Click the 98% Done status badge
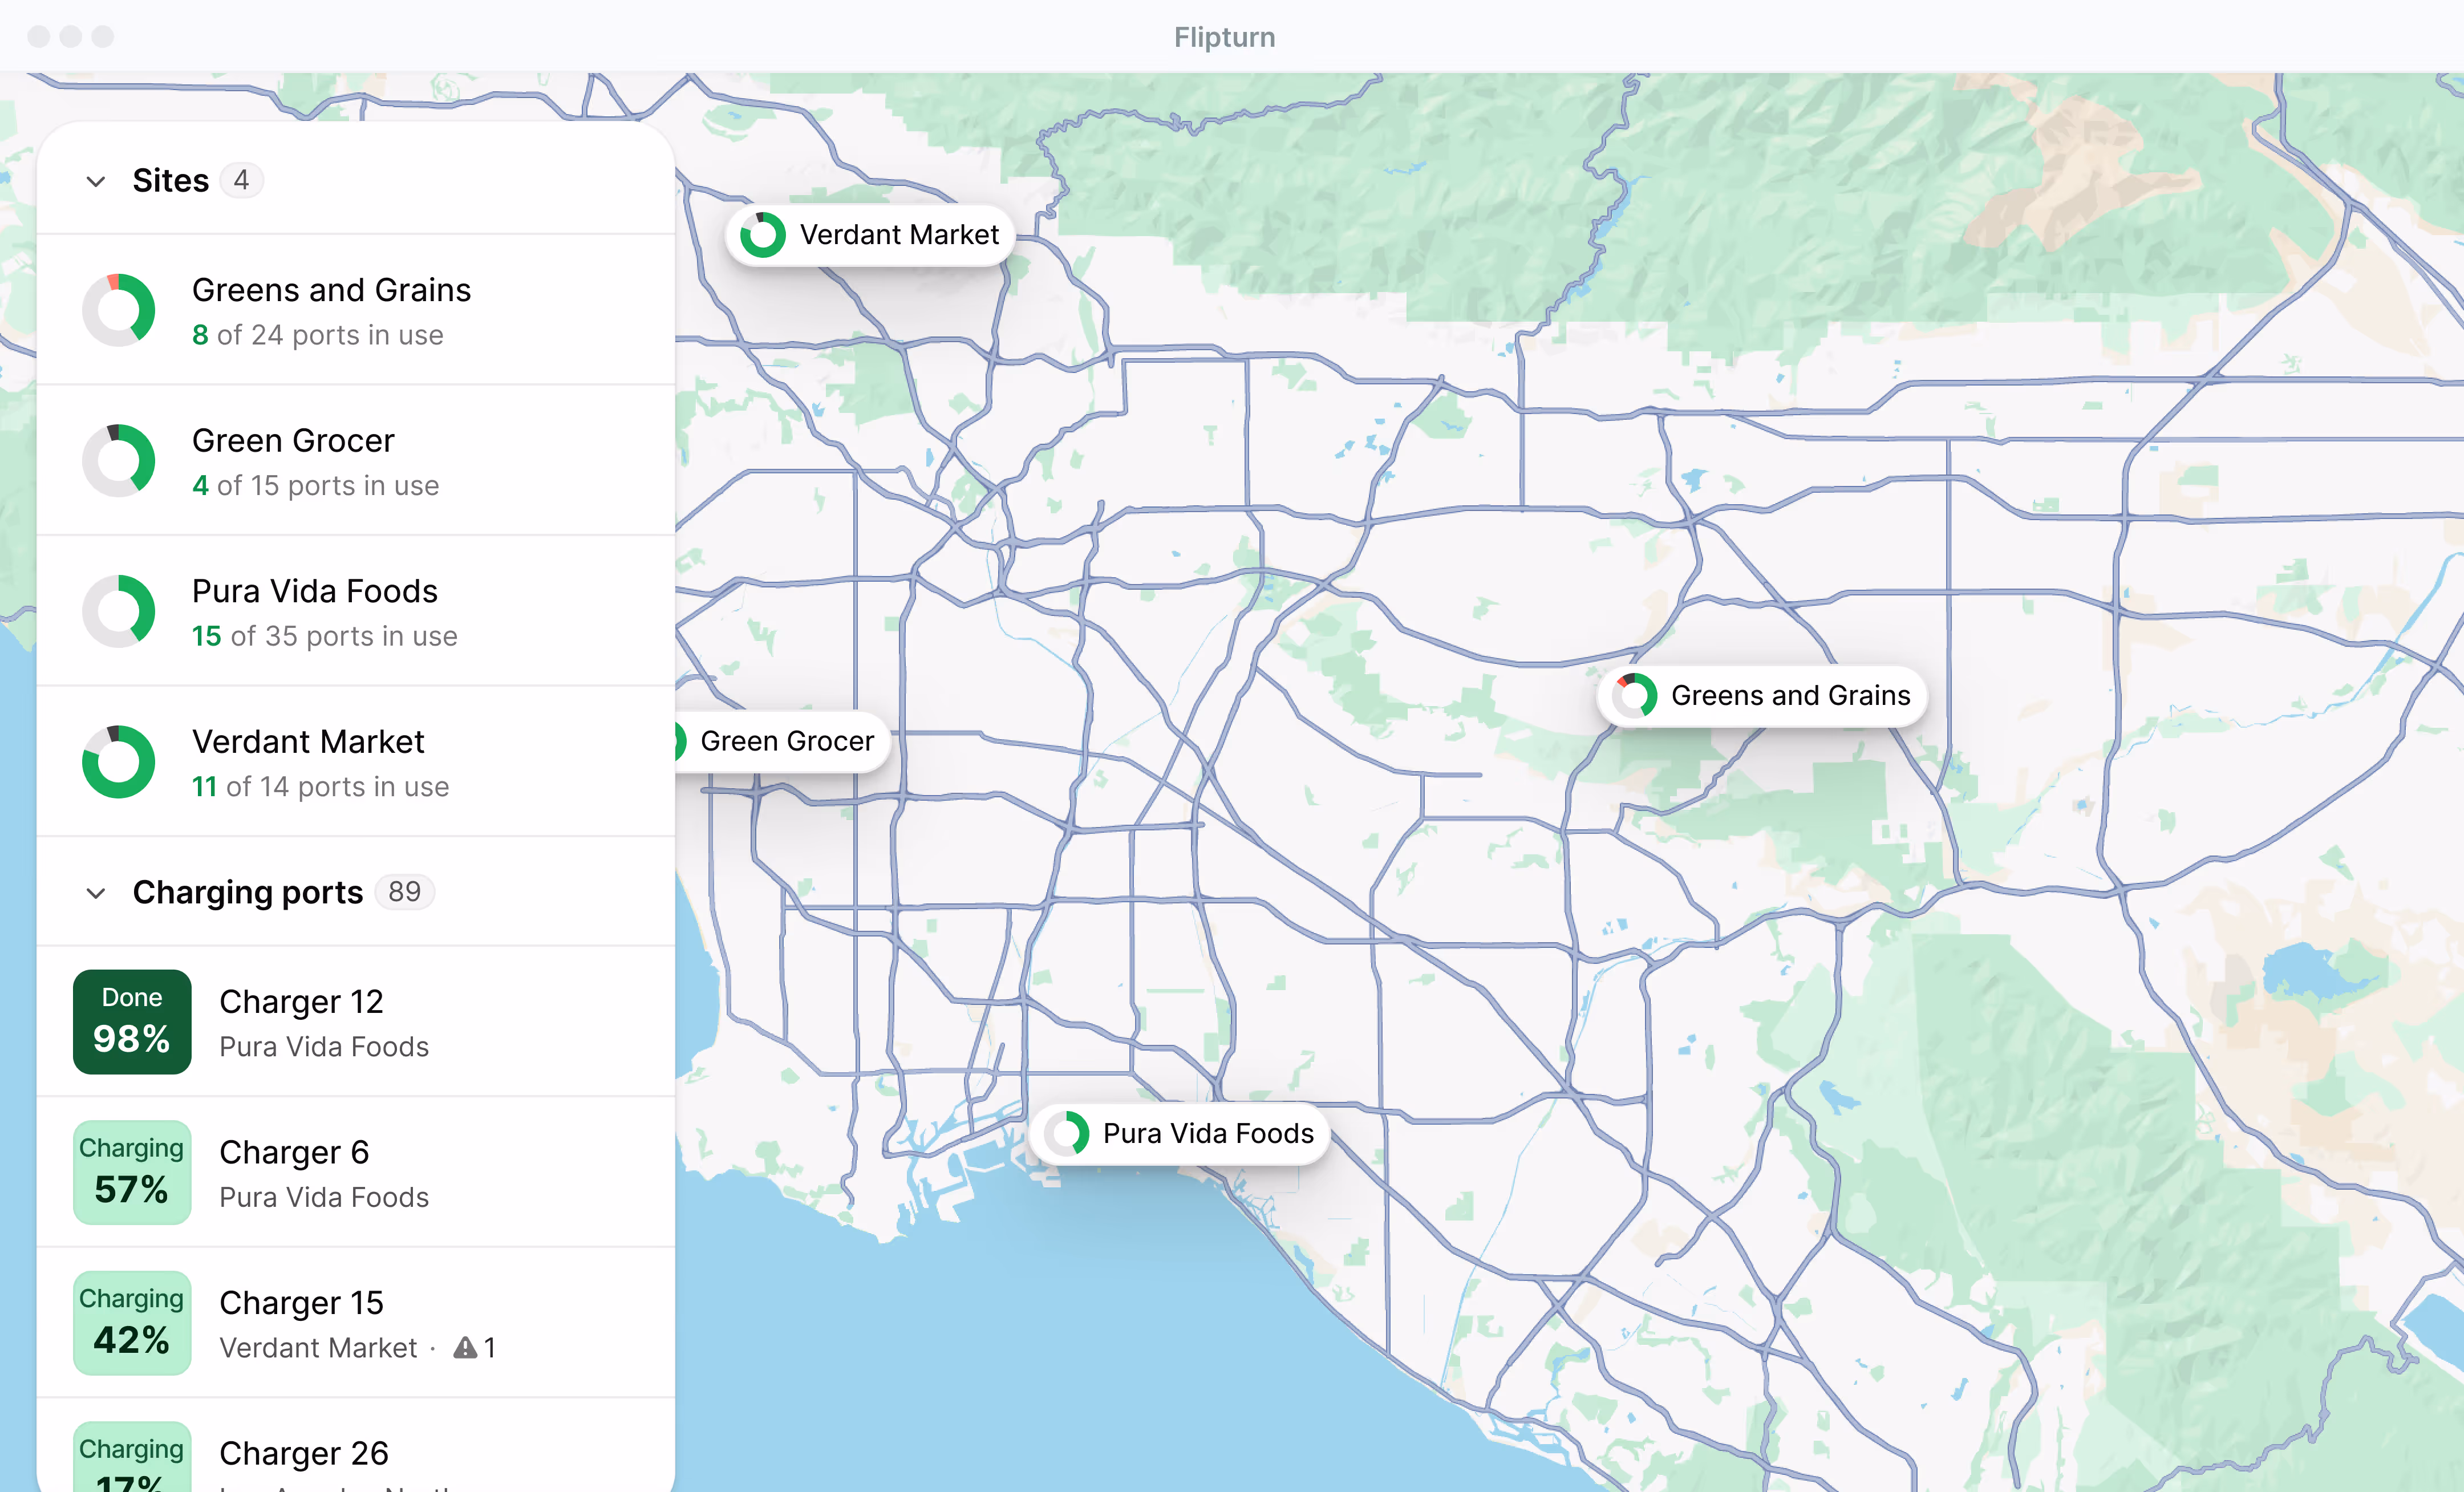This screenshot has width=2464, height=1492. pos(131,1021)
